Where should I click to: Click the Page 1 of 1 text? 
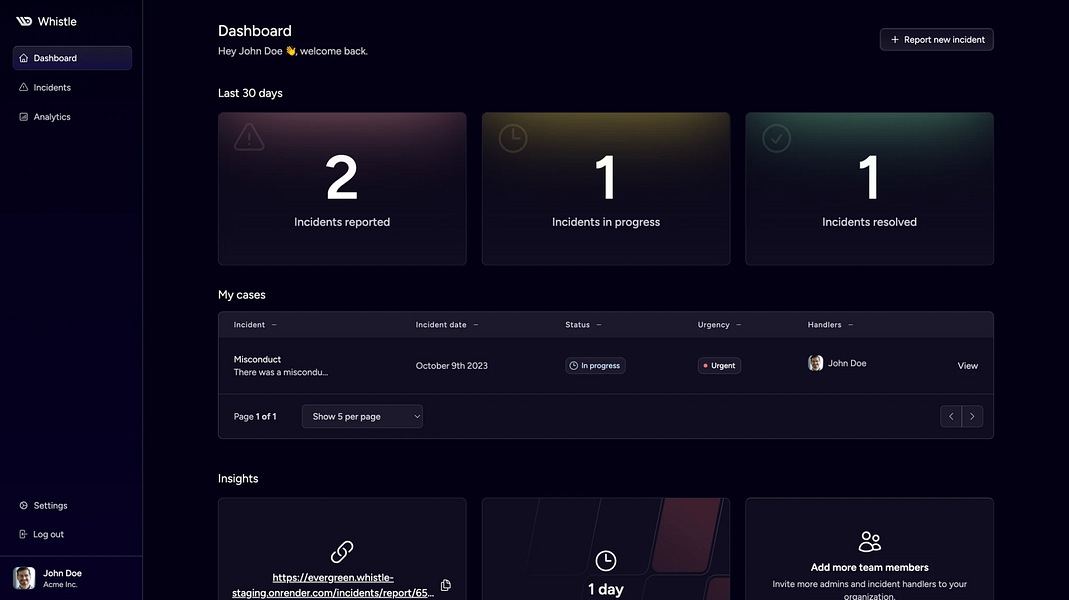(255, 417)
